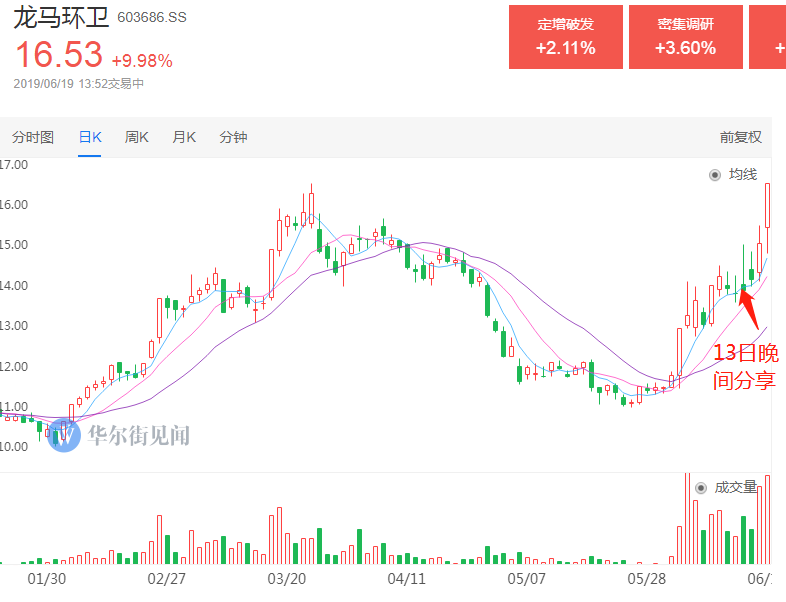Open the 密集调研 +3.60% tag
Viewport: 786px width, 602px height.
click(686, 37)
